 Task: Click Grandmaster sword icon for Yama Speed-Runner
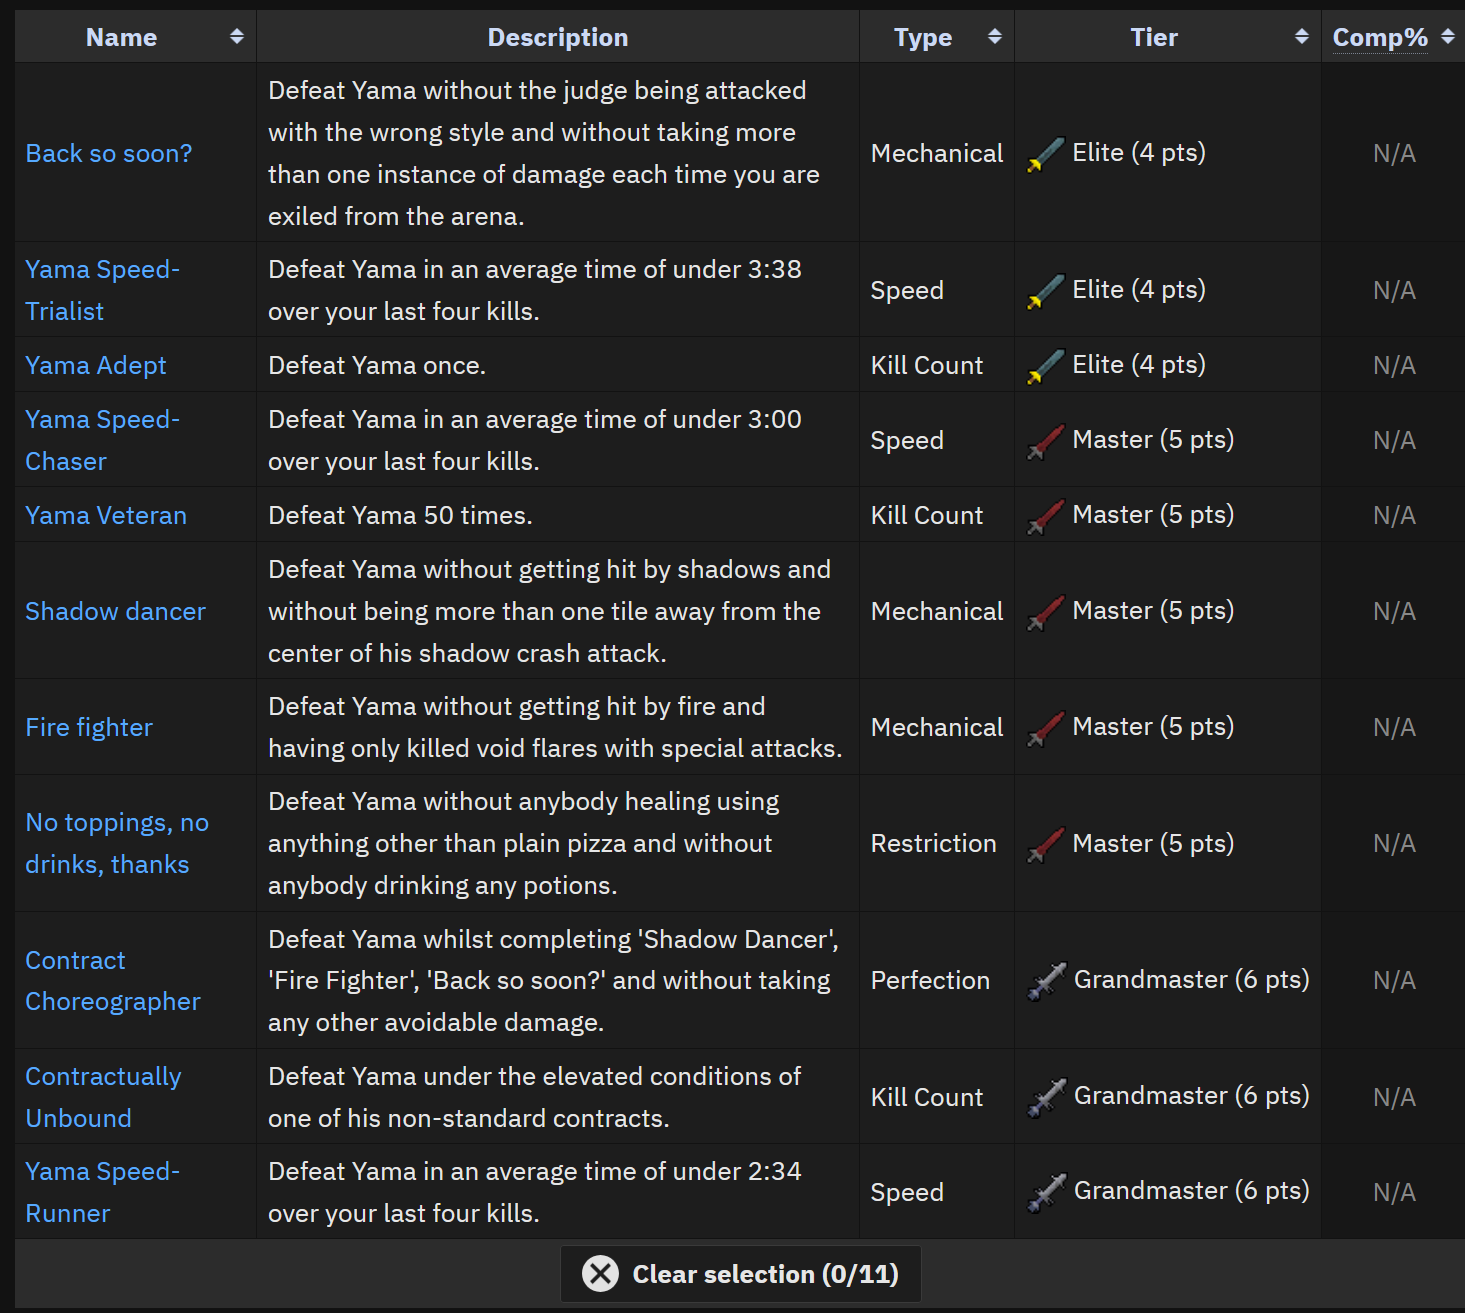click(1047, 1192)
